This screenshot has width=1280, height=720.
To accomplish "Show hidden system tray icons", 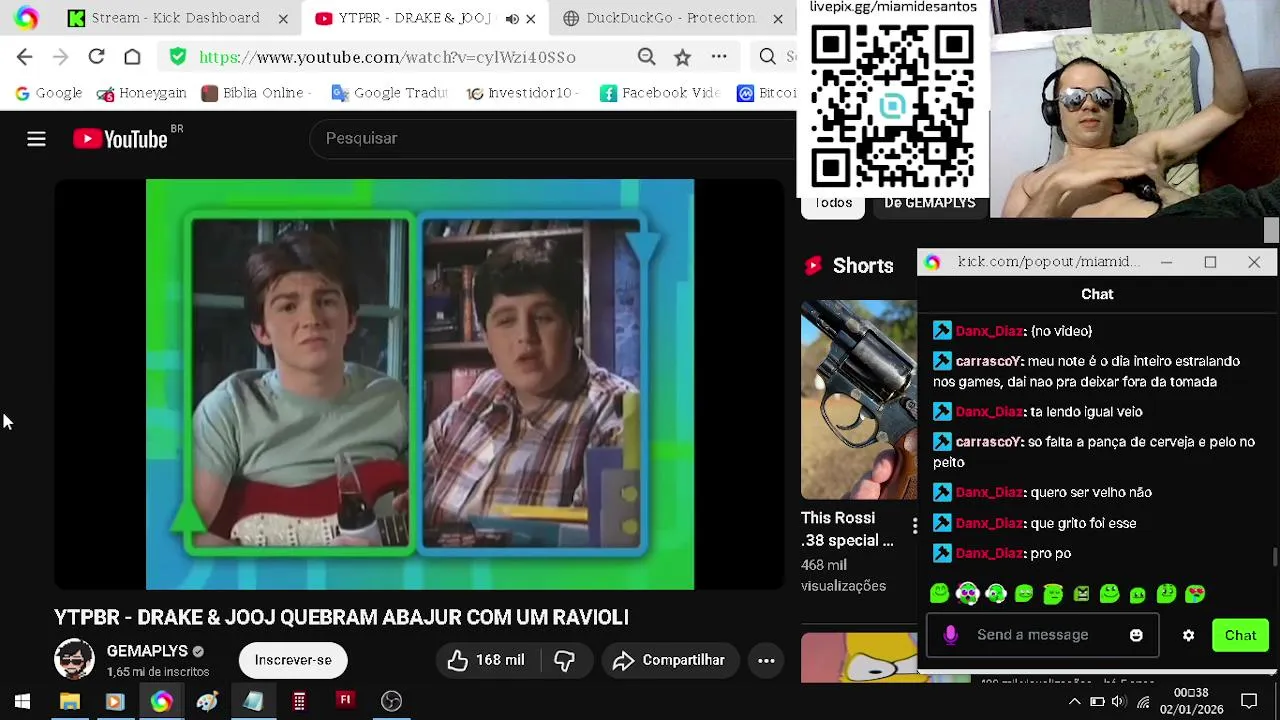I will coord(1074,701).
